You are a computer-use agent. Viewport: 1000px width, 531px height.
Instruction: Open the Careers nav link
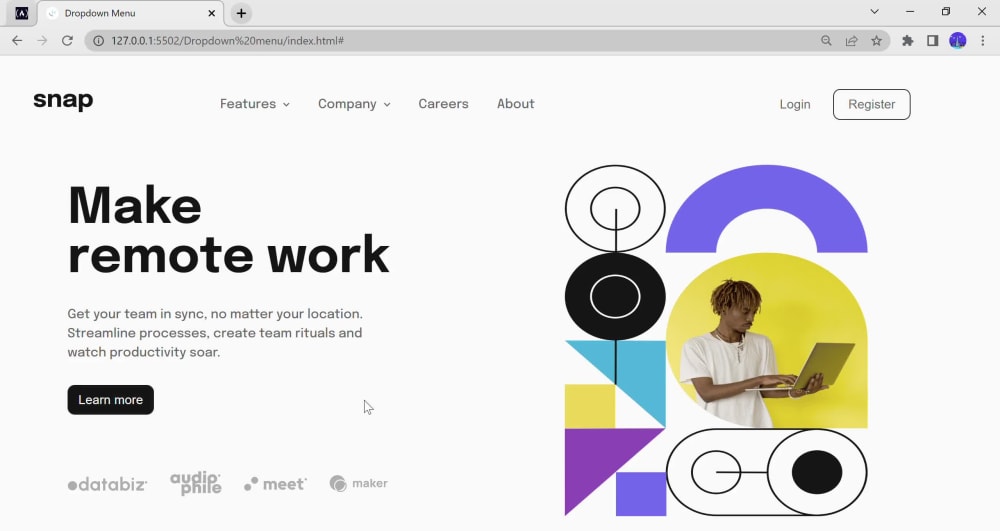pyautogui.click(x=443, y=104)
